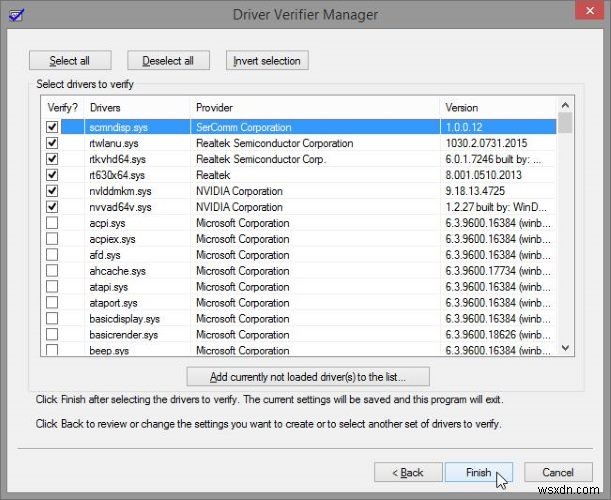
Task: Sort list by Drivers column header
Action: click(x=138, y=108)
